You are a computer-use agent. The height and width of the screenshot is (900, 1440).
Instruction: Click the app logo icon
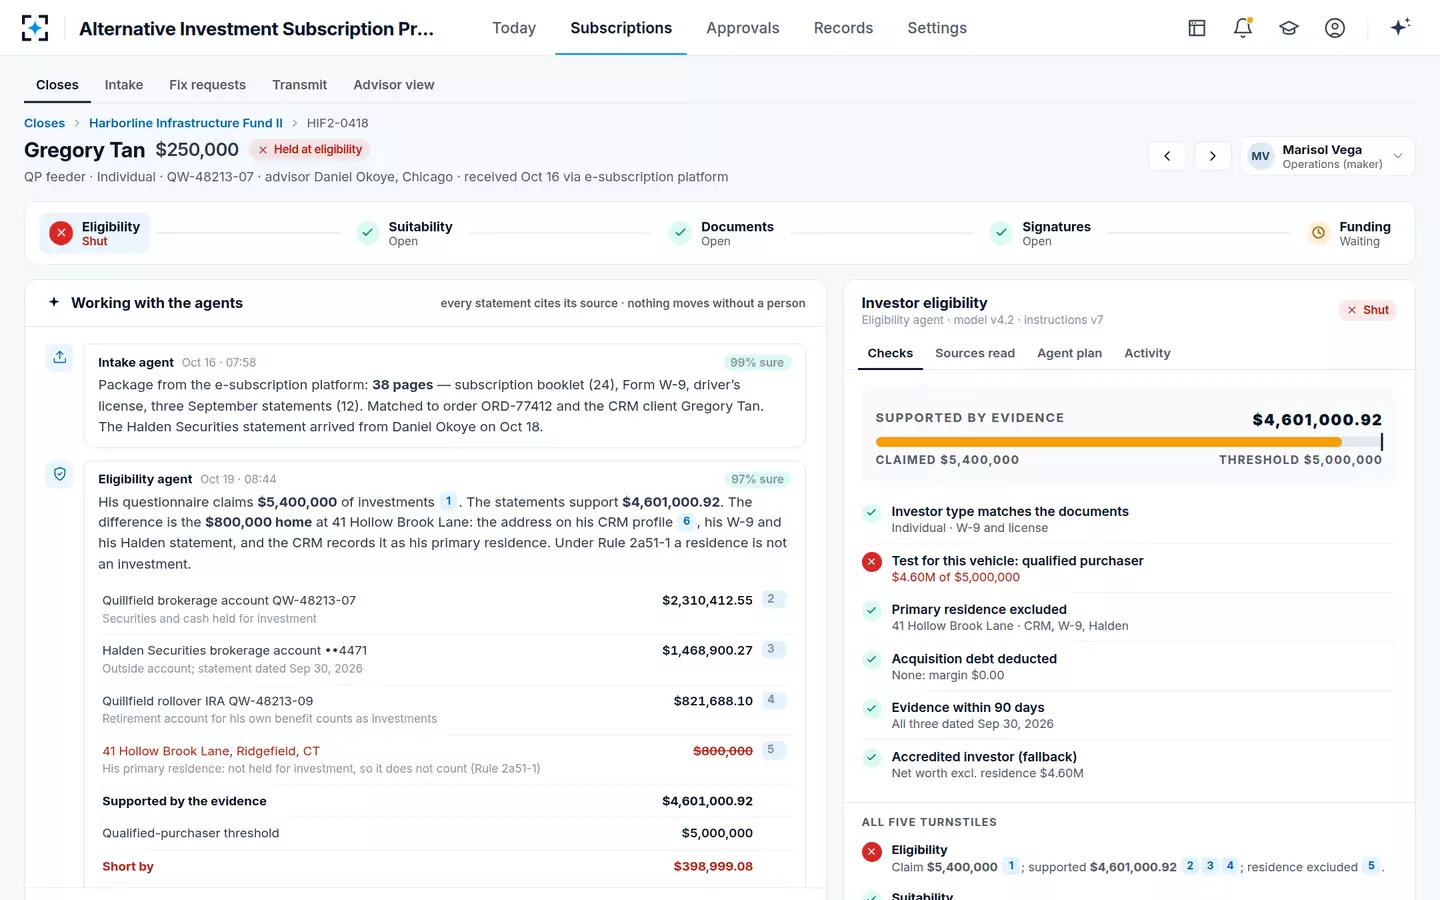pyautogui.click(x=35, y=28)
